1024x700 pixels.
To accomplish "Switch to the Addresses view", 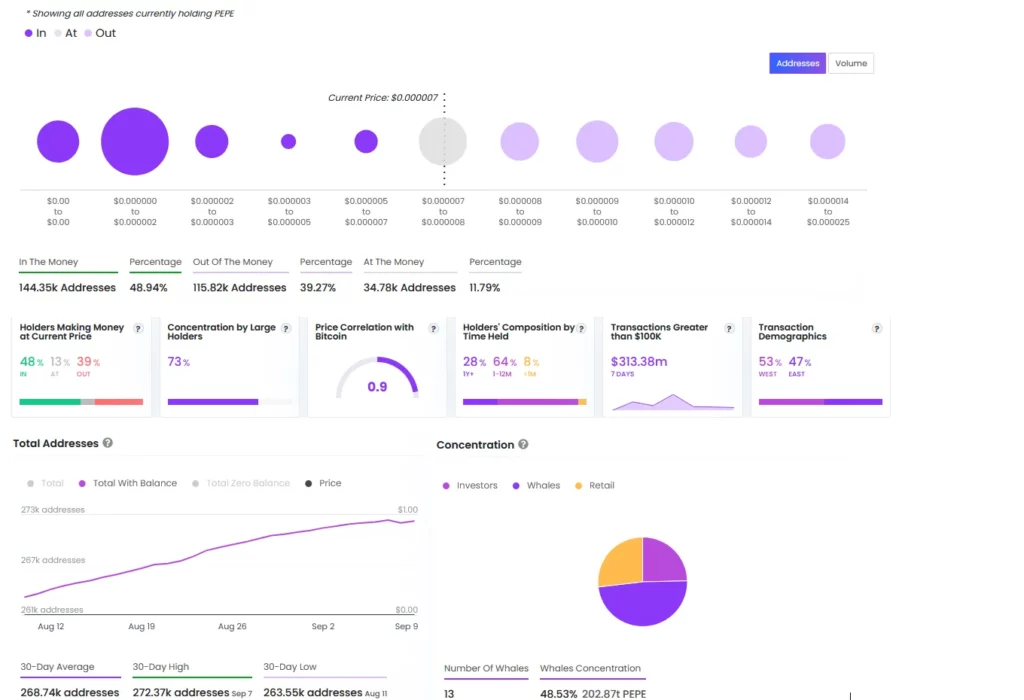I will click(797, 63).
